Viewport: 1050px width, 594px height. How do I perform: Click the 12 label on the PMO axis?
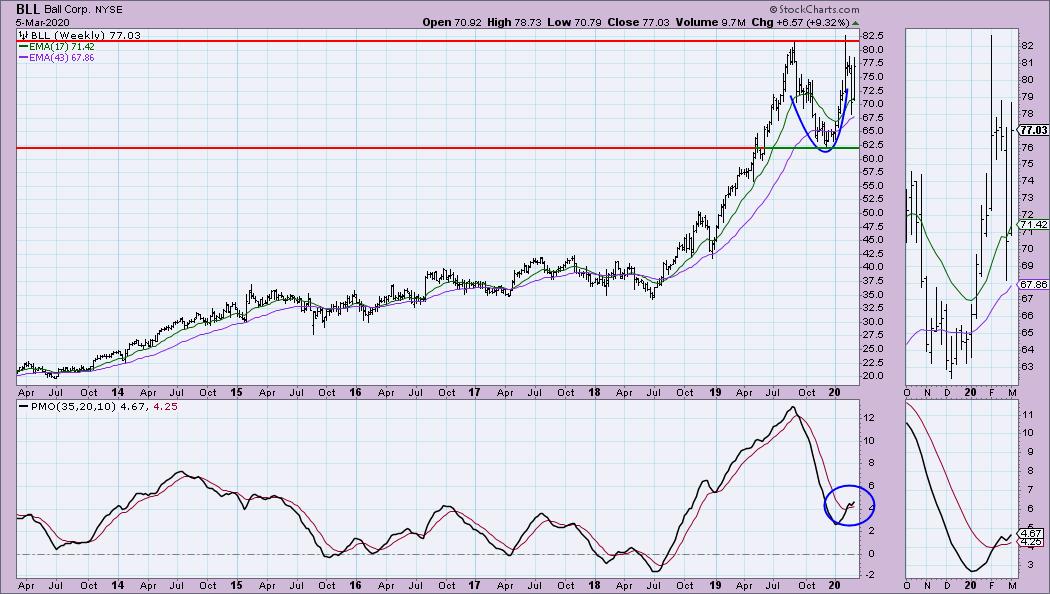click(869, 418)
